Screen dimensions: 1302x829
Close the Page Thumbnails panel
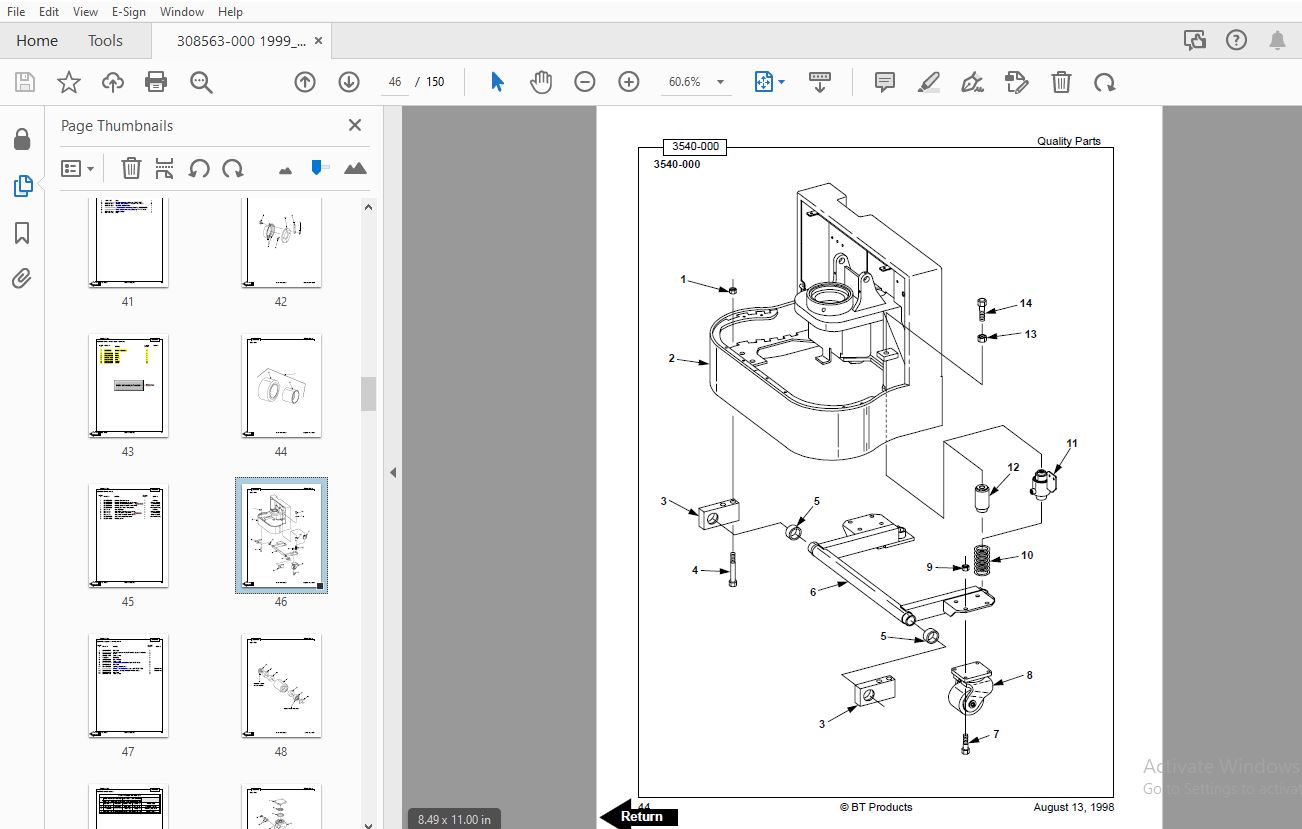coord(354,125)
